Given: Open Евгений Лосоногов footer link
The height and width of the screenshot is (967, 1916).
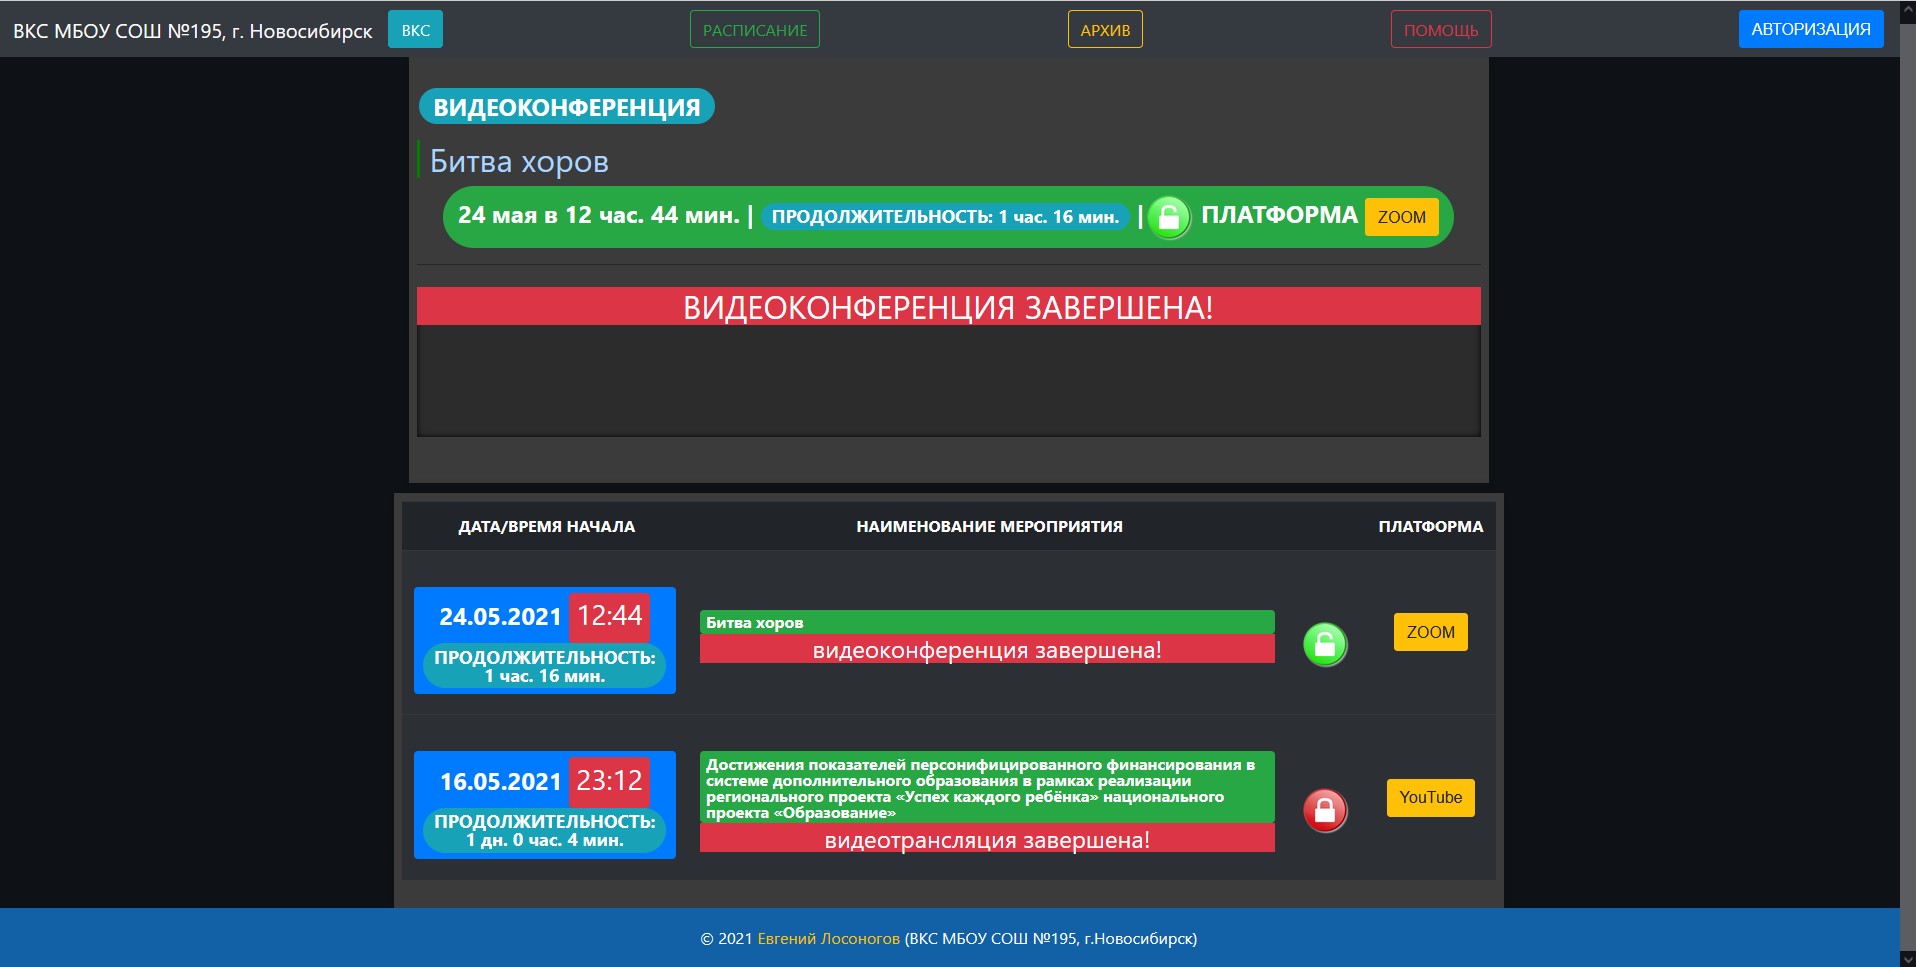Looking at the screenshot, I should [828, 938].
